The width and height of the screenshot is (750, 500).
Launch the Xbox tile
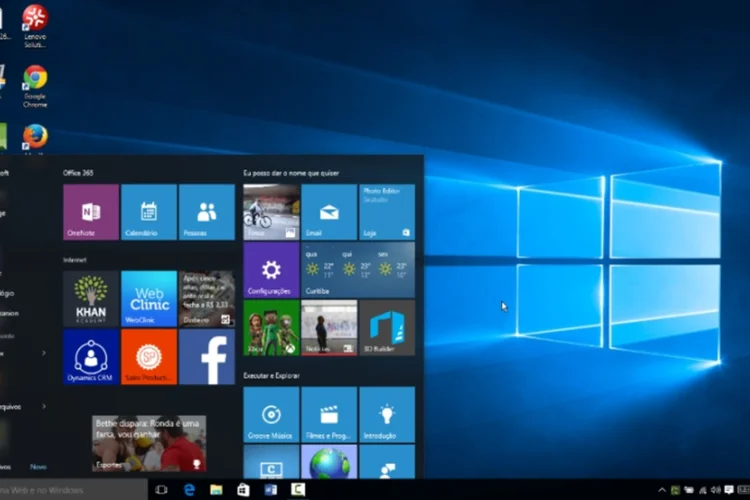pos(271,328)
